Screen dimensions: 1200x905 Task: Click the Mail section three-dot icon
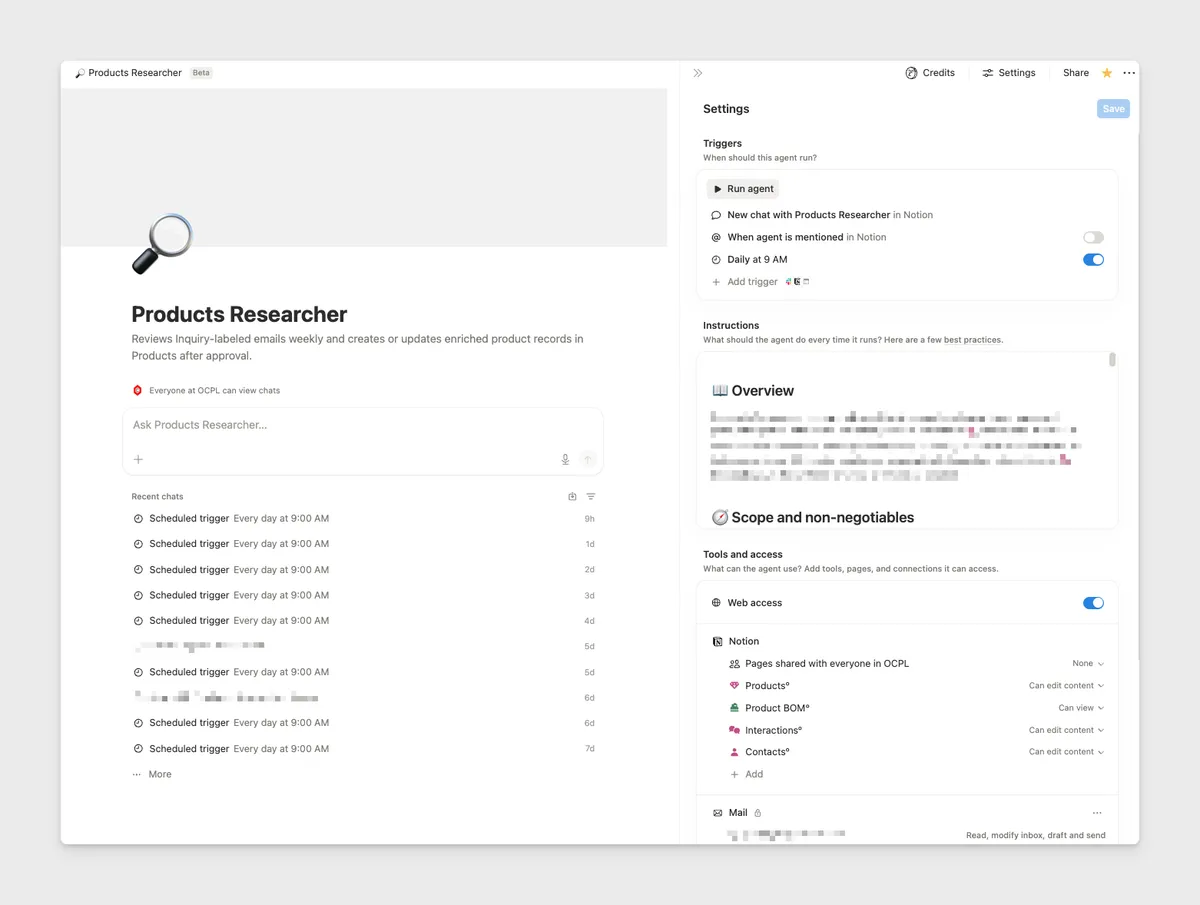point(1097,813)
